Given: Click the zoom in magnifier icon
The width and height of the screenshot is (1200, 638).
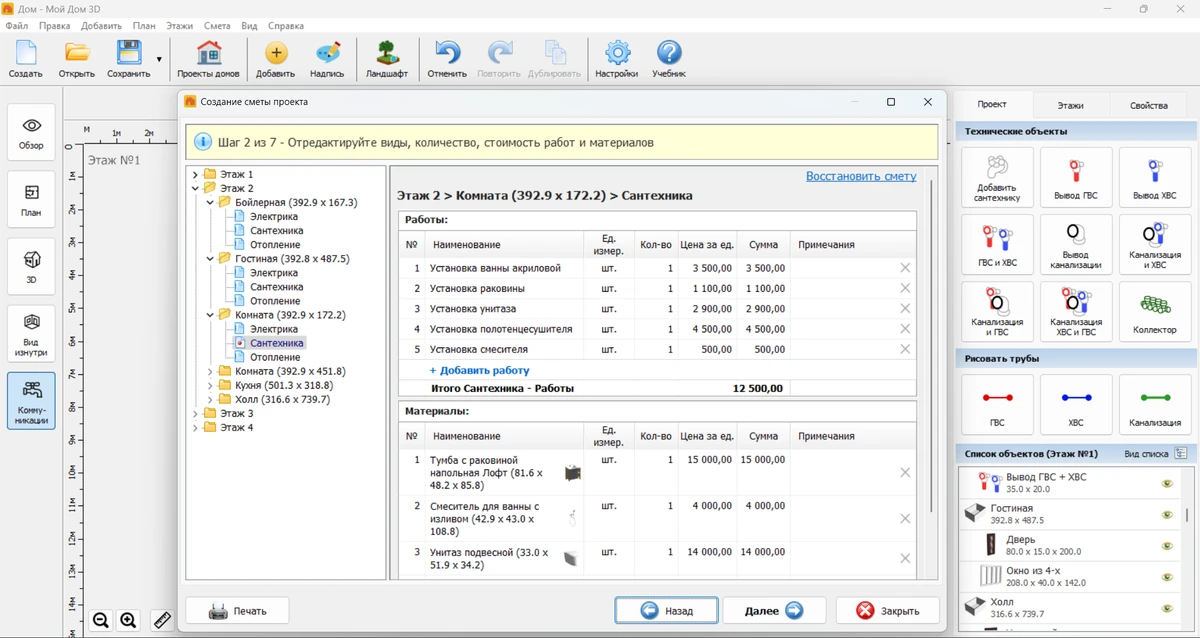Looking at the screenshot, I should pyautogui.click(x=128, y=620).
